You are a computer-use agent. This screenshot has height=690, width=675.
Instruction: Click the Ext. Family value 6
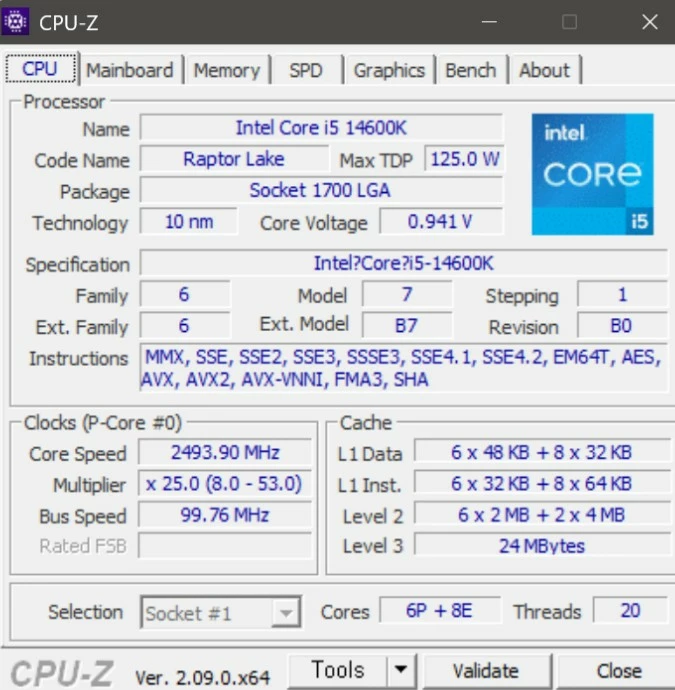(x=184, y=326)
